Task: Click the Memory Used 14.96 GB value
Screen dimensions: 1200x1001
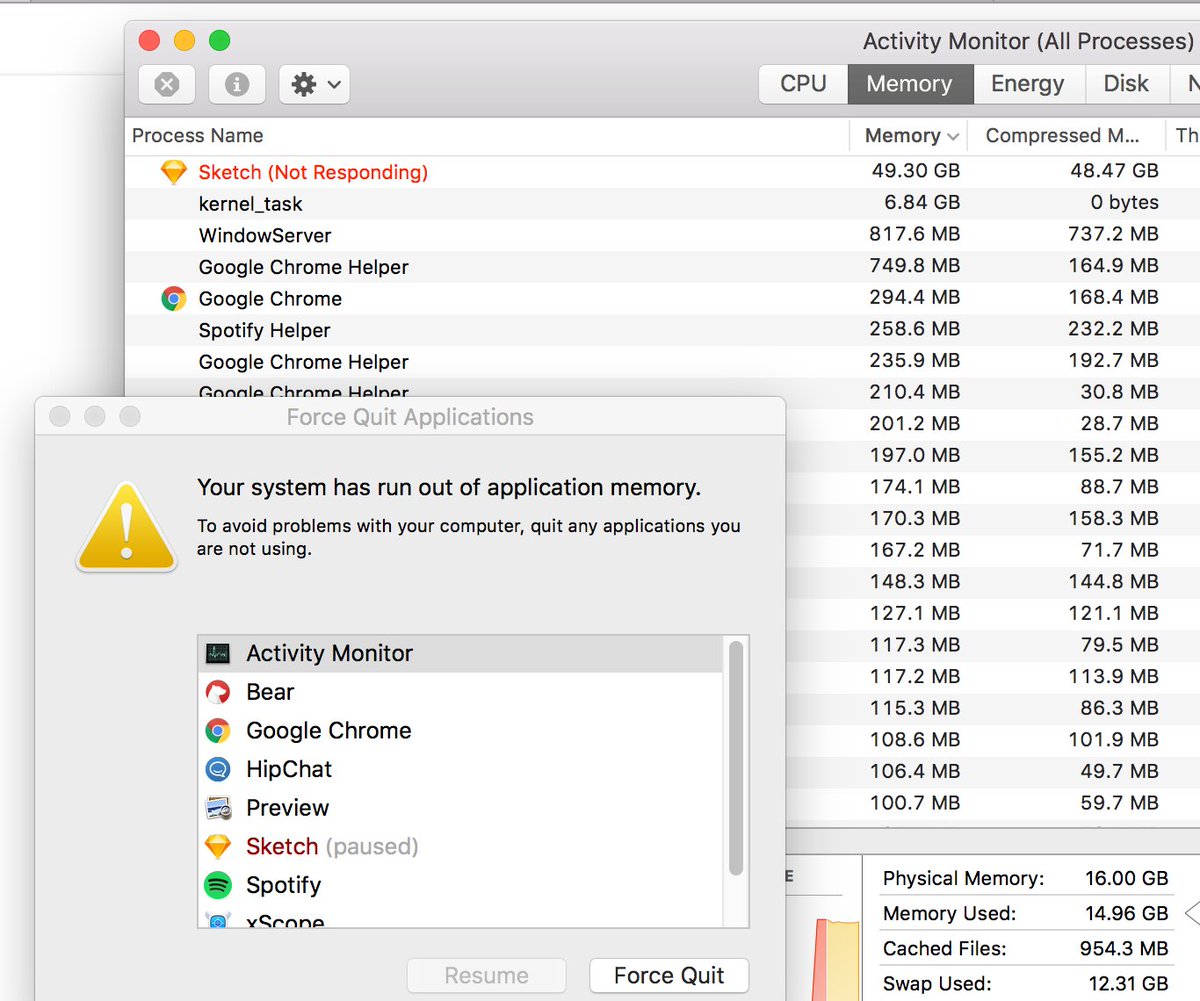Action: click(1126, 913)
